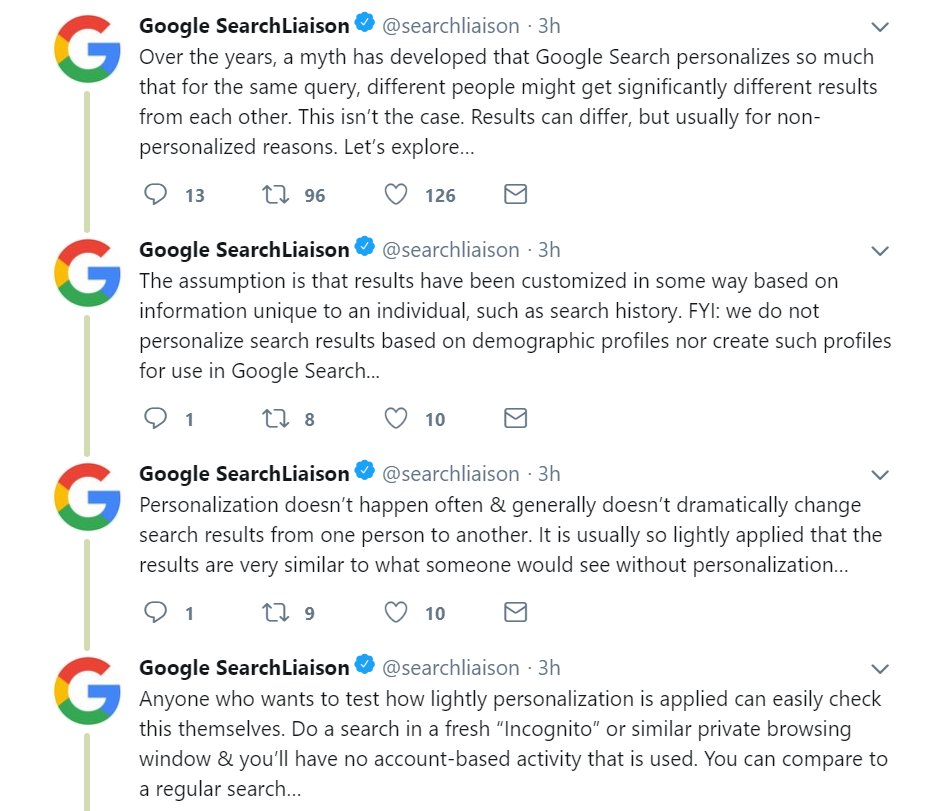The image size is (932, 811).
Task: Toggle the like heart on the tweet with 126 likes
Action: (397, 194)
